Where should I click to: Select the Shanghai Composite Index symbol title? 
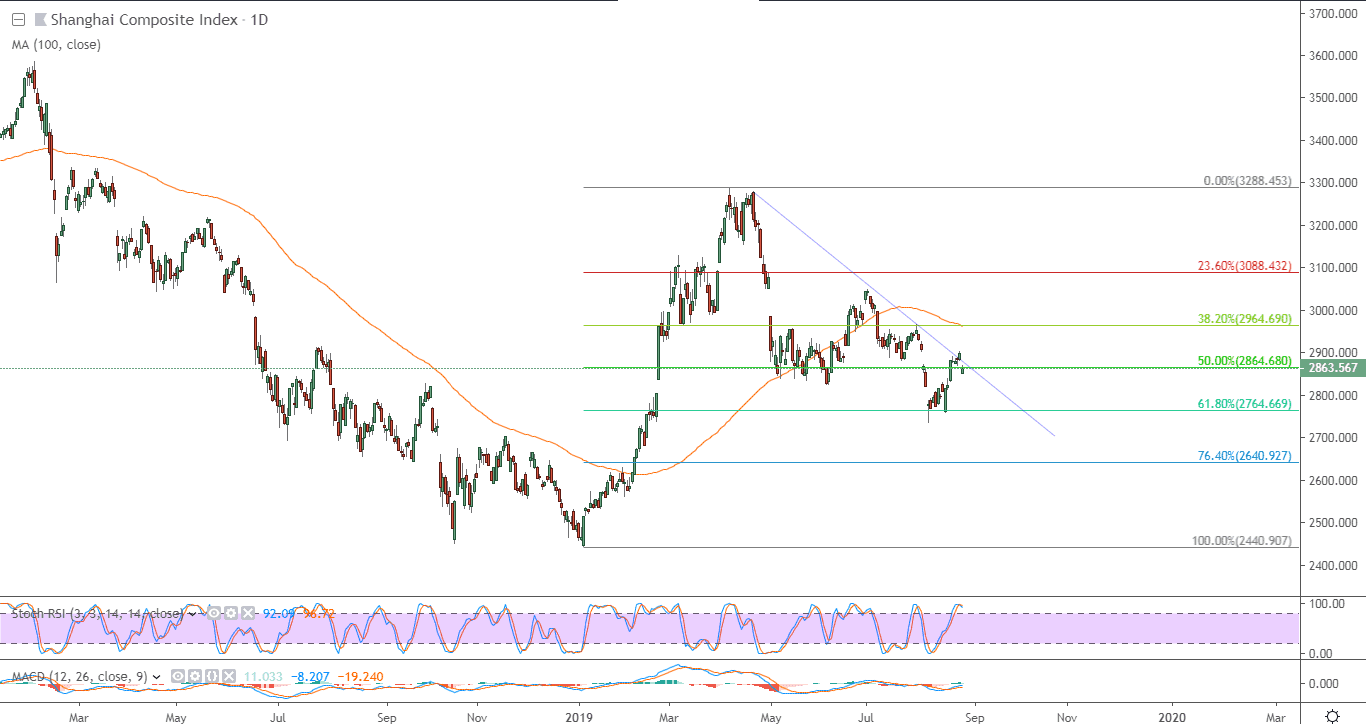click(x=146, y=19)
